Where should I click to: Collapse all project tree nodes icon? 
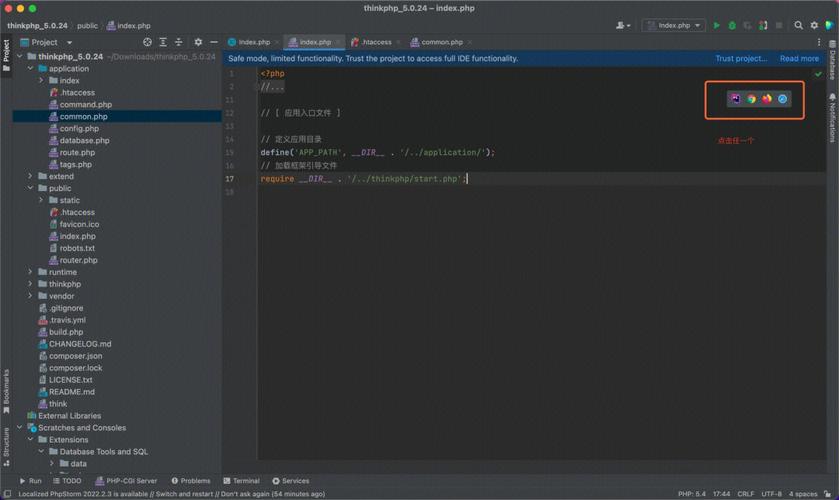pos(179,42)
